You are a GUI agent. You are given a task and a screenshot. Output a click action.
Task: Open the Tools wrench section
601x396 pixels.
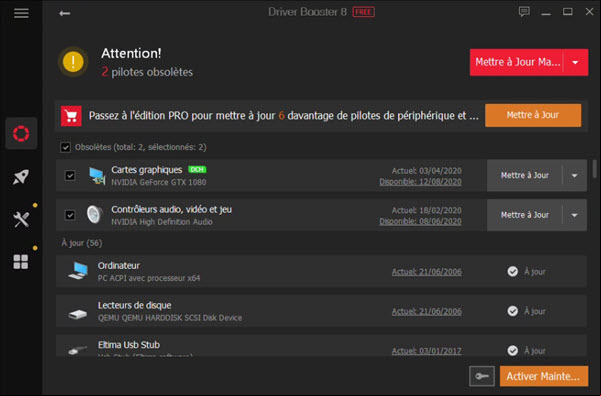[21, 219]
